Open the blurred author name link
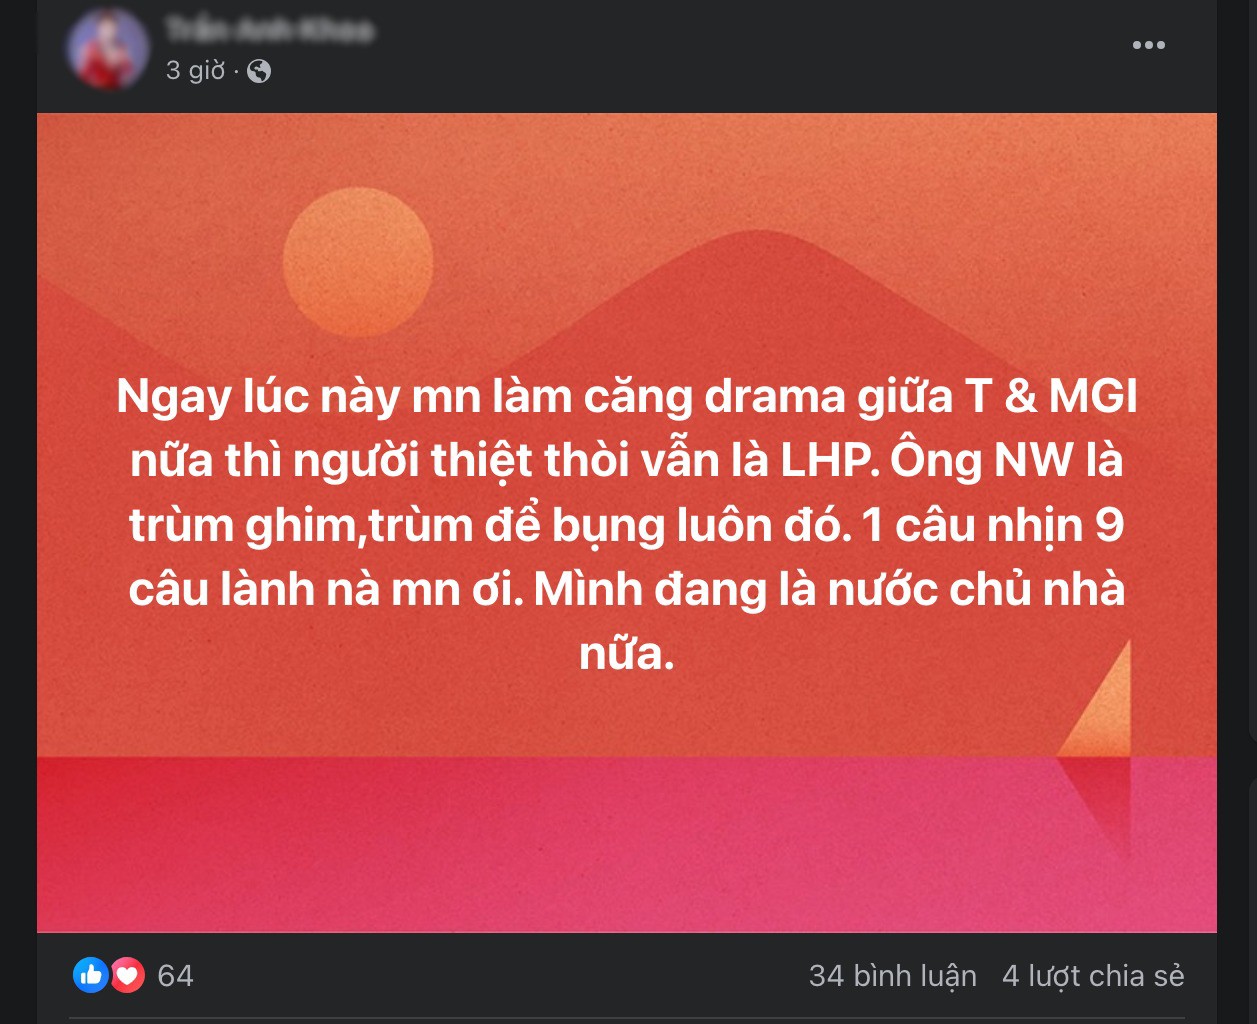 click(x=269, y=30)
